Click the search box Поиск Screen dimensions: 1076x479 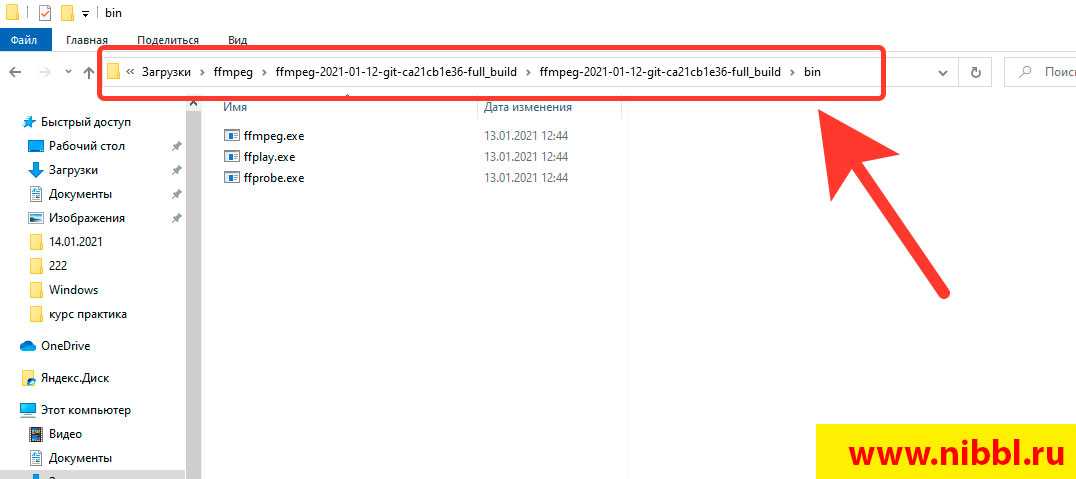coord(1040,72)
